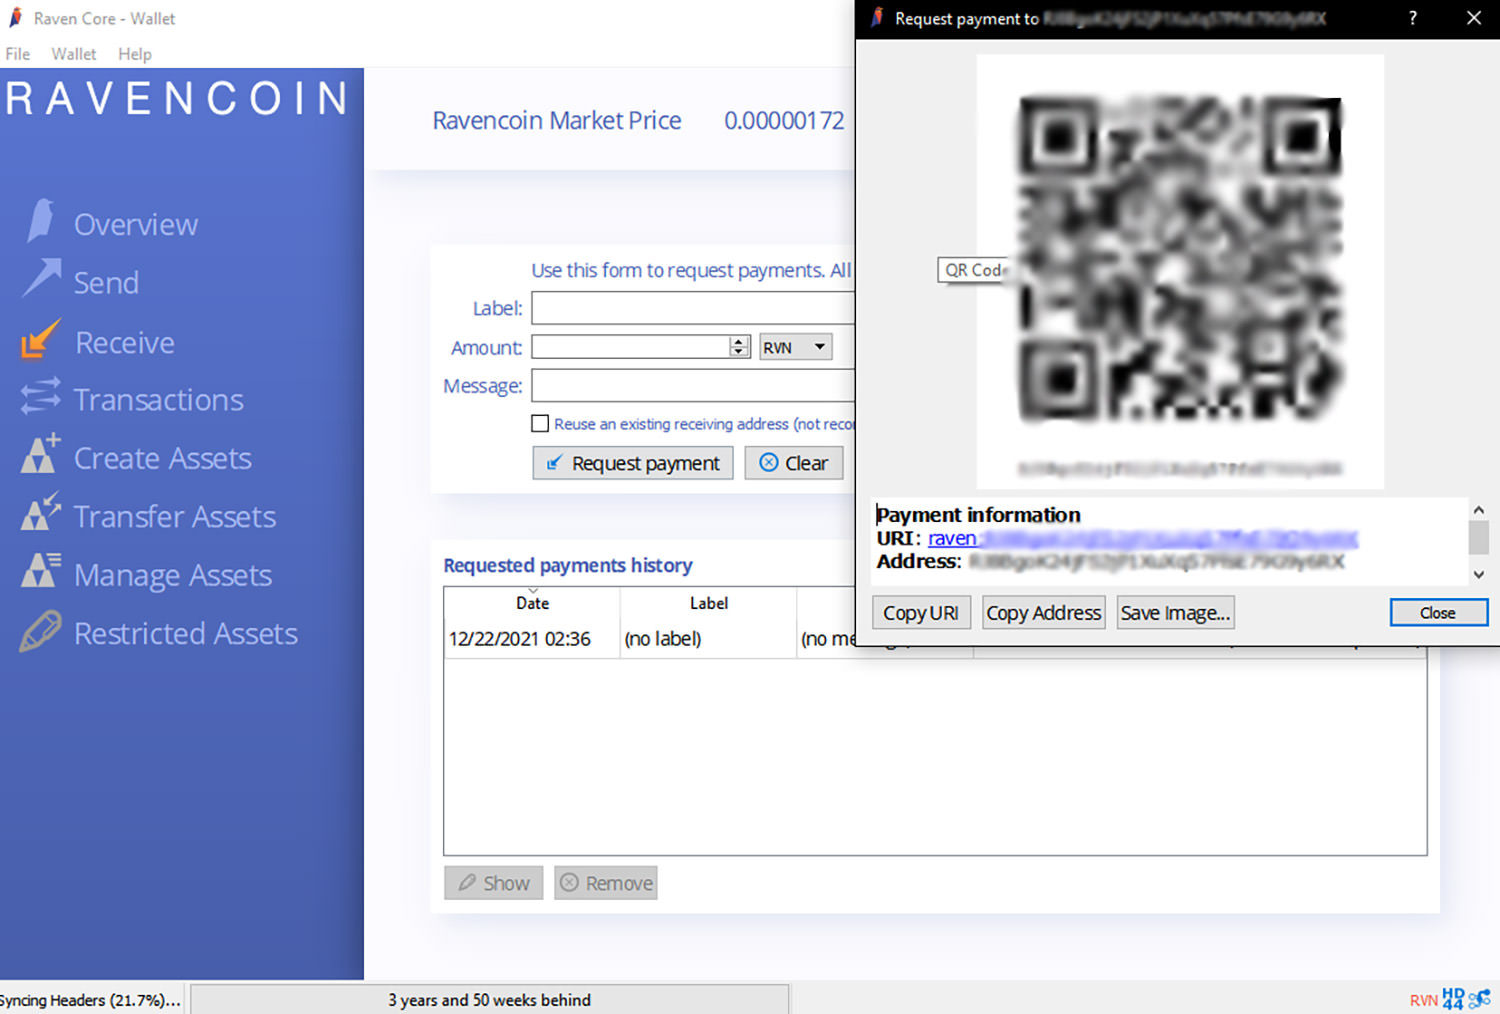Sort history by Date column
This screenshot has width=1500, height=1014.
(x=532, y=603)
